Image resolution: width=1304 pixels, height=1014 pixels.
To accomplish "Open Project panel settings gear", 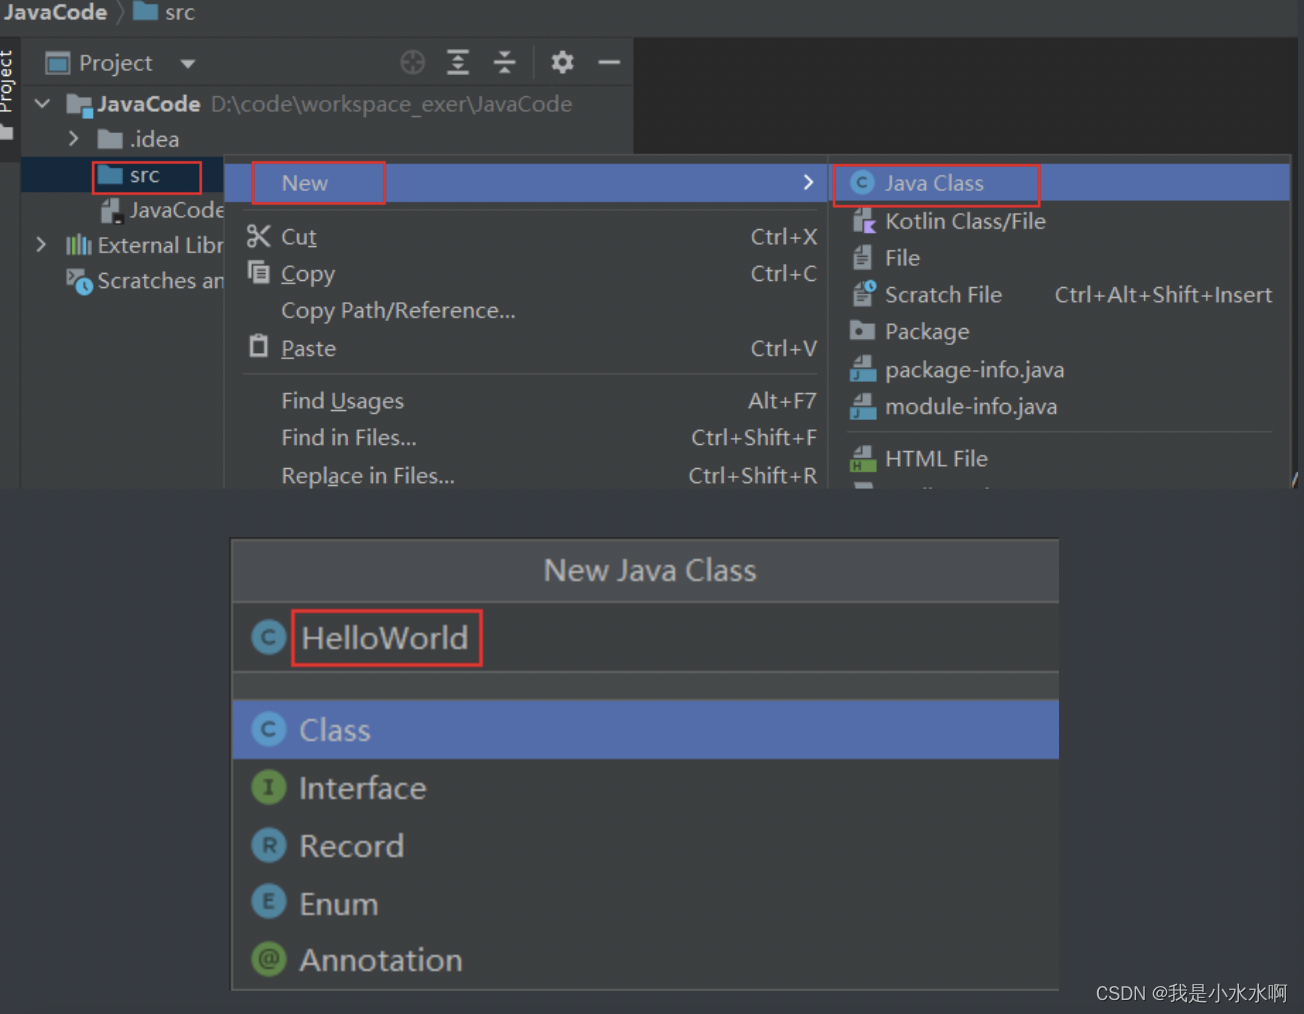I will (x=562, y=63).
